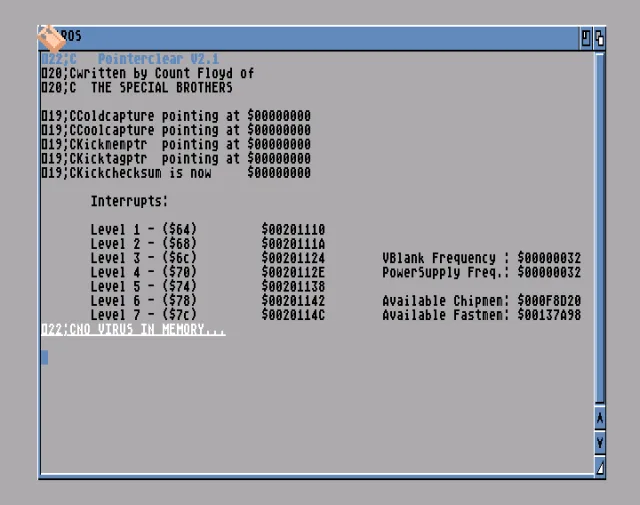The height and width of the screenshot is (505, 640).
Task: Click the address value $00201124
Action: pyautogui.click(x=293, y=258)
